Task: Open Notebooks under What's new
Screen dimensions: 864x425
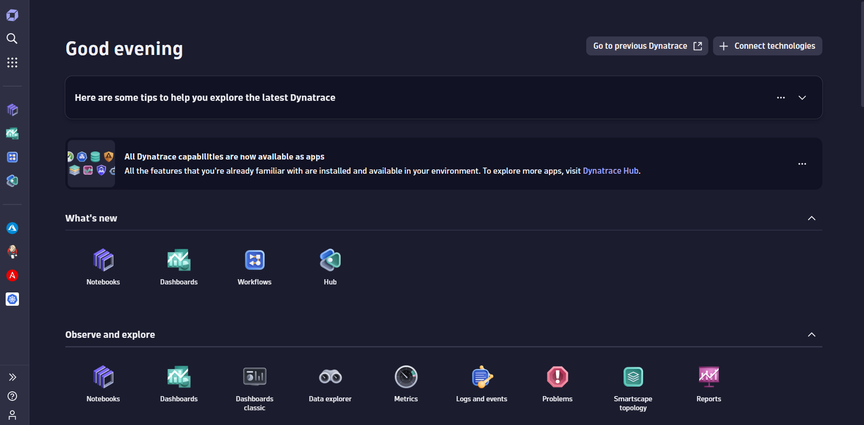Action: (103, 267)
